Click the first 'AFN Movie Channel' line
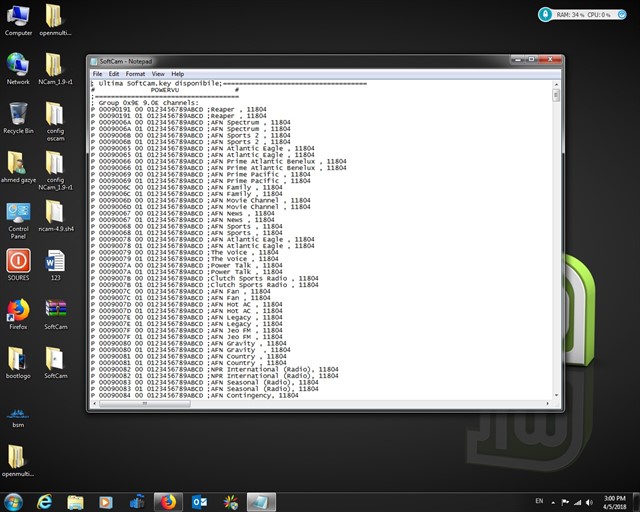The height and width of the screenshot is (512, 640). tap(200, 200)
